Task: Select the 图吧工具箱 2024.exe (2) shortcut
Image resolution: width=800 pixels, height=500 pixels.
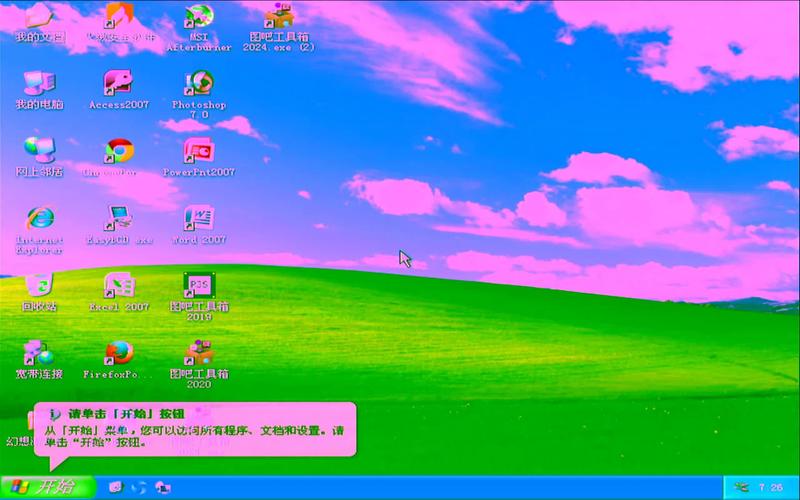Action: (279, 27)
